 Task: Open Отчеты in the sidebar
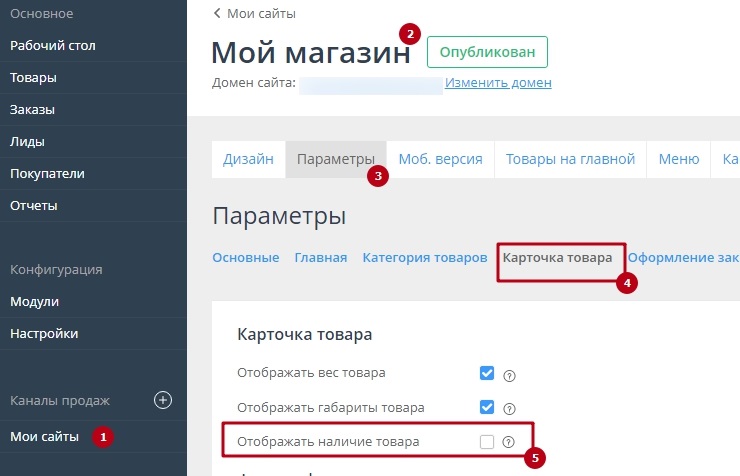[93, 206]
